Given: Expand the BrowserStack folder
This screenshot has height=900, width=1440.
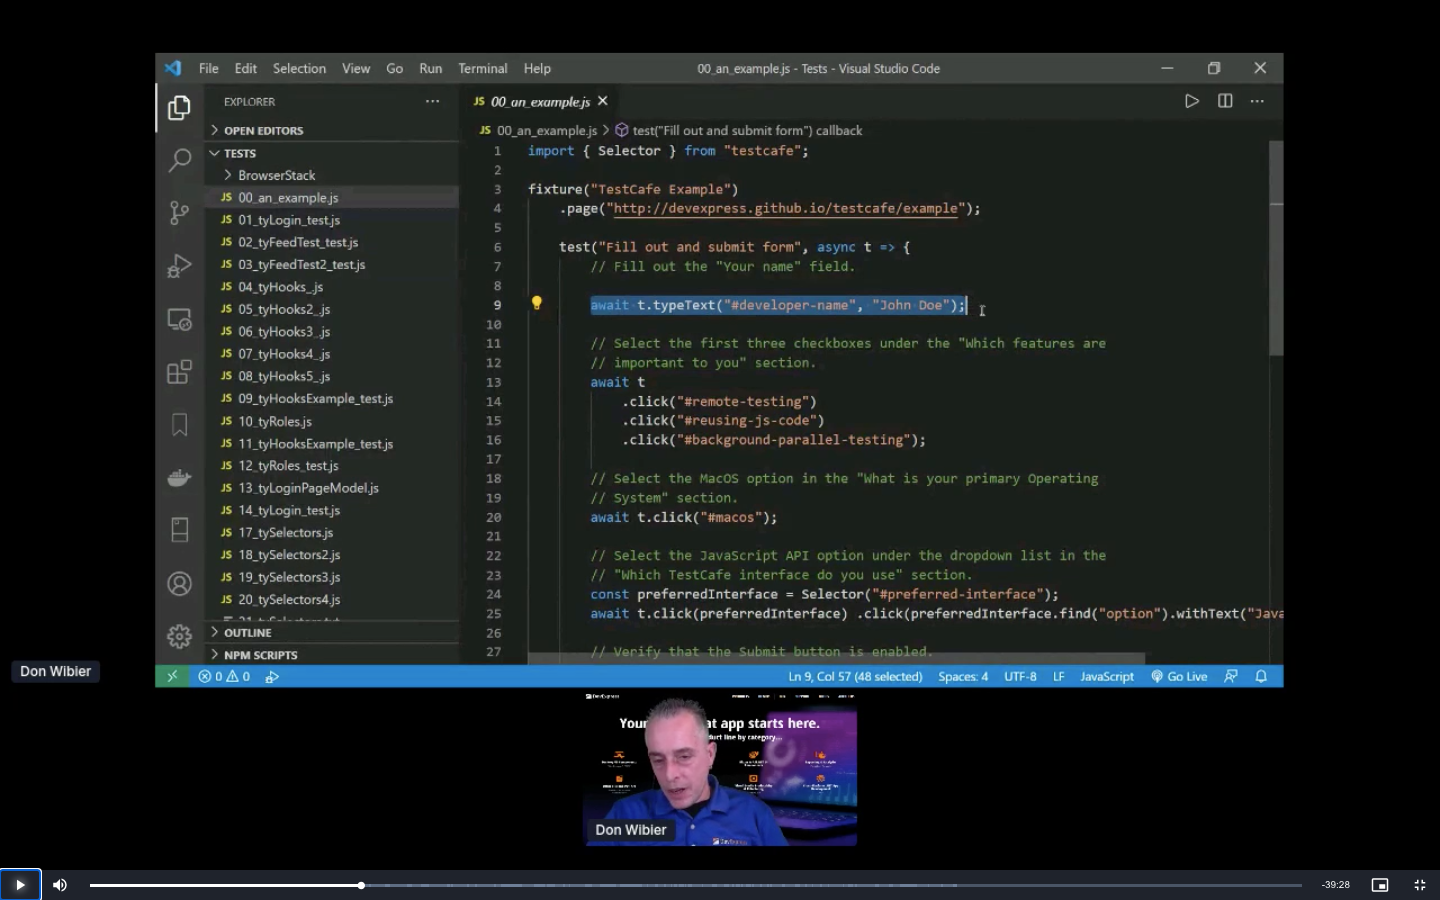Looking at the screenshot, I should [276, 175].
